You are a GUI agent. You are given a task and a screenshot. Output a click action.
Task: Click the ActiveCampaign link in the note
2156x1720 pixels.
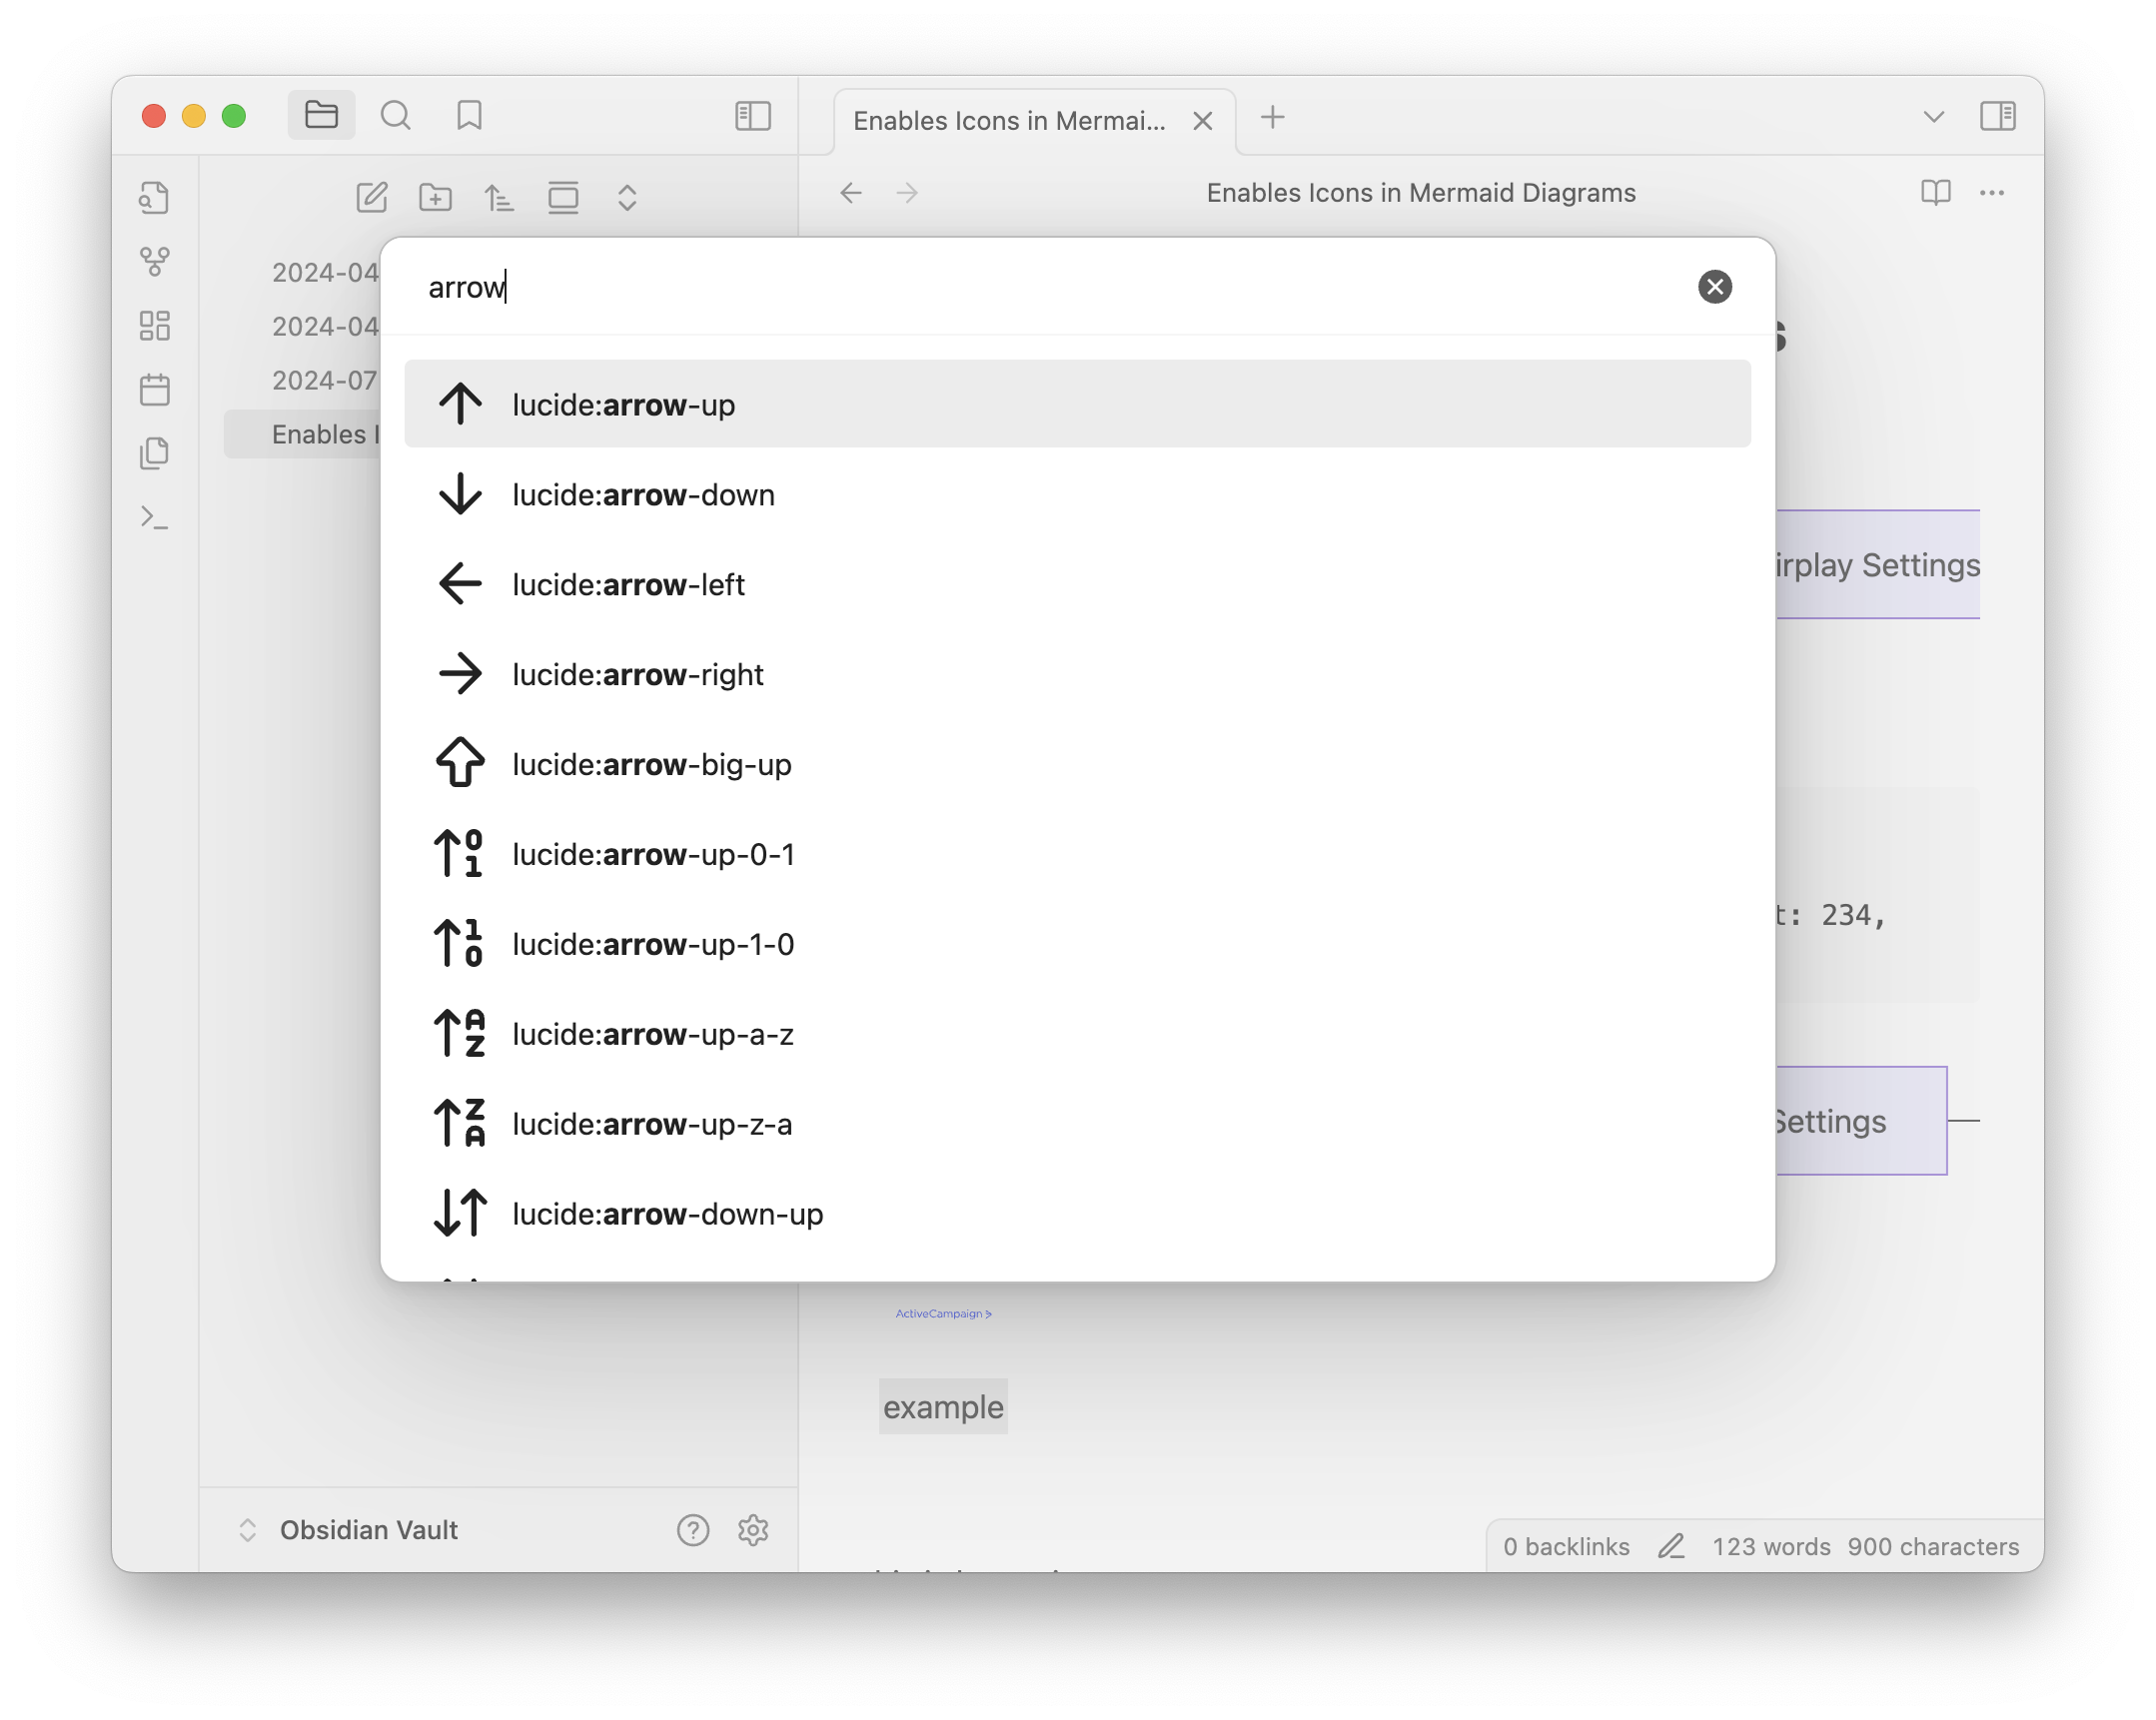pyautogui.click(x=943, y=1313)
